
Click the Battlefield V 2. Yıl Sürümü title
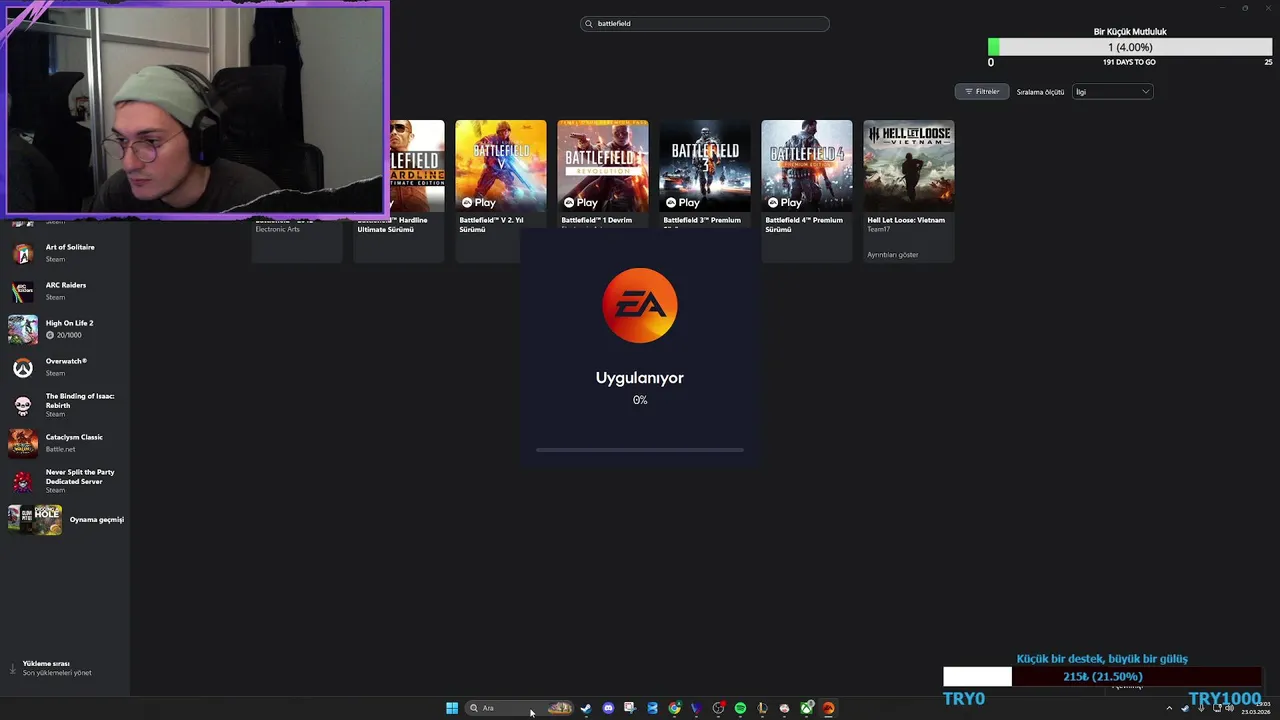[x=492, y=225]
